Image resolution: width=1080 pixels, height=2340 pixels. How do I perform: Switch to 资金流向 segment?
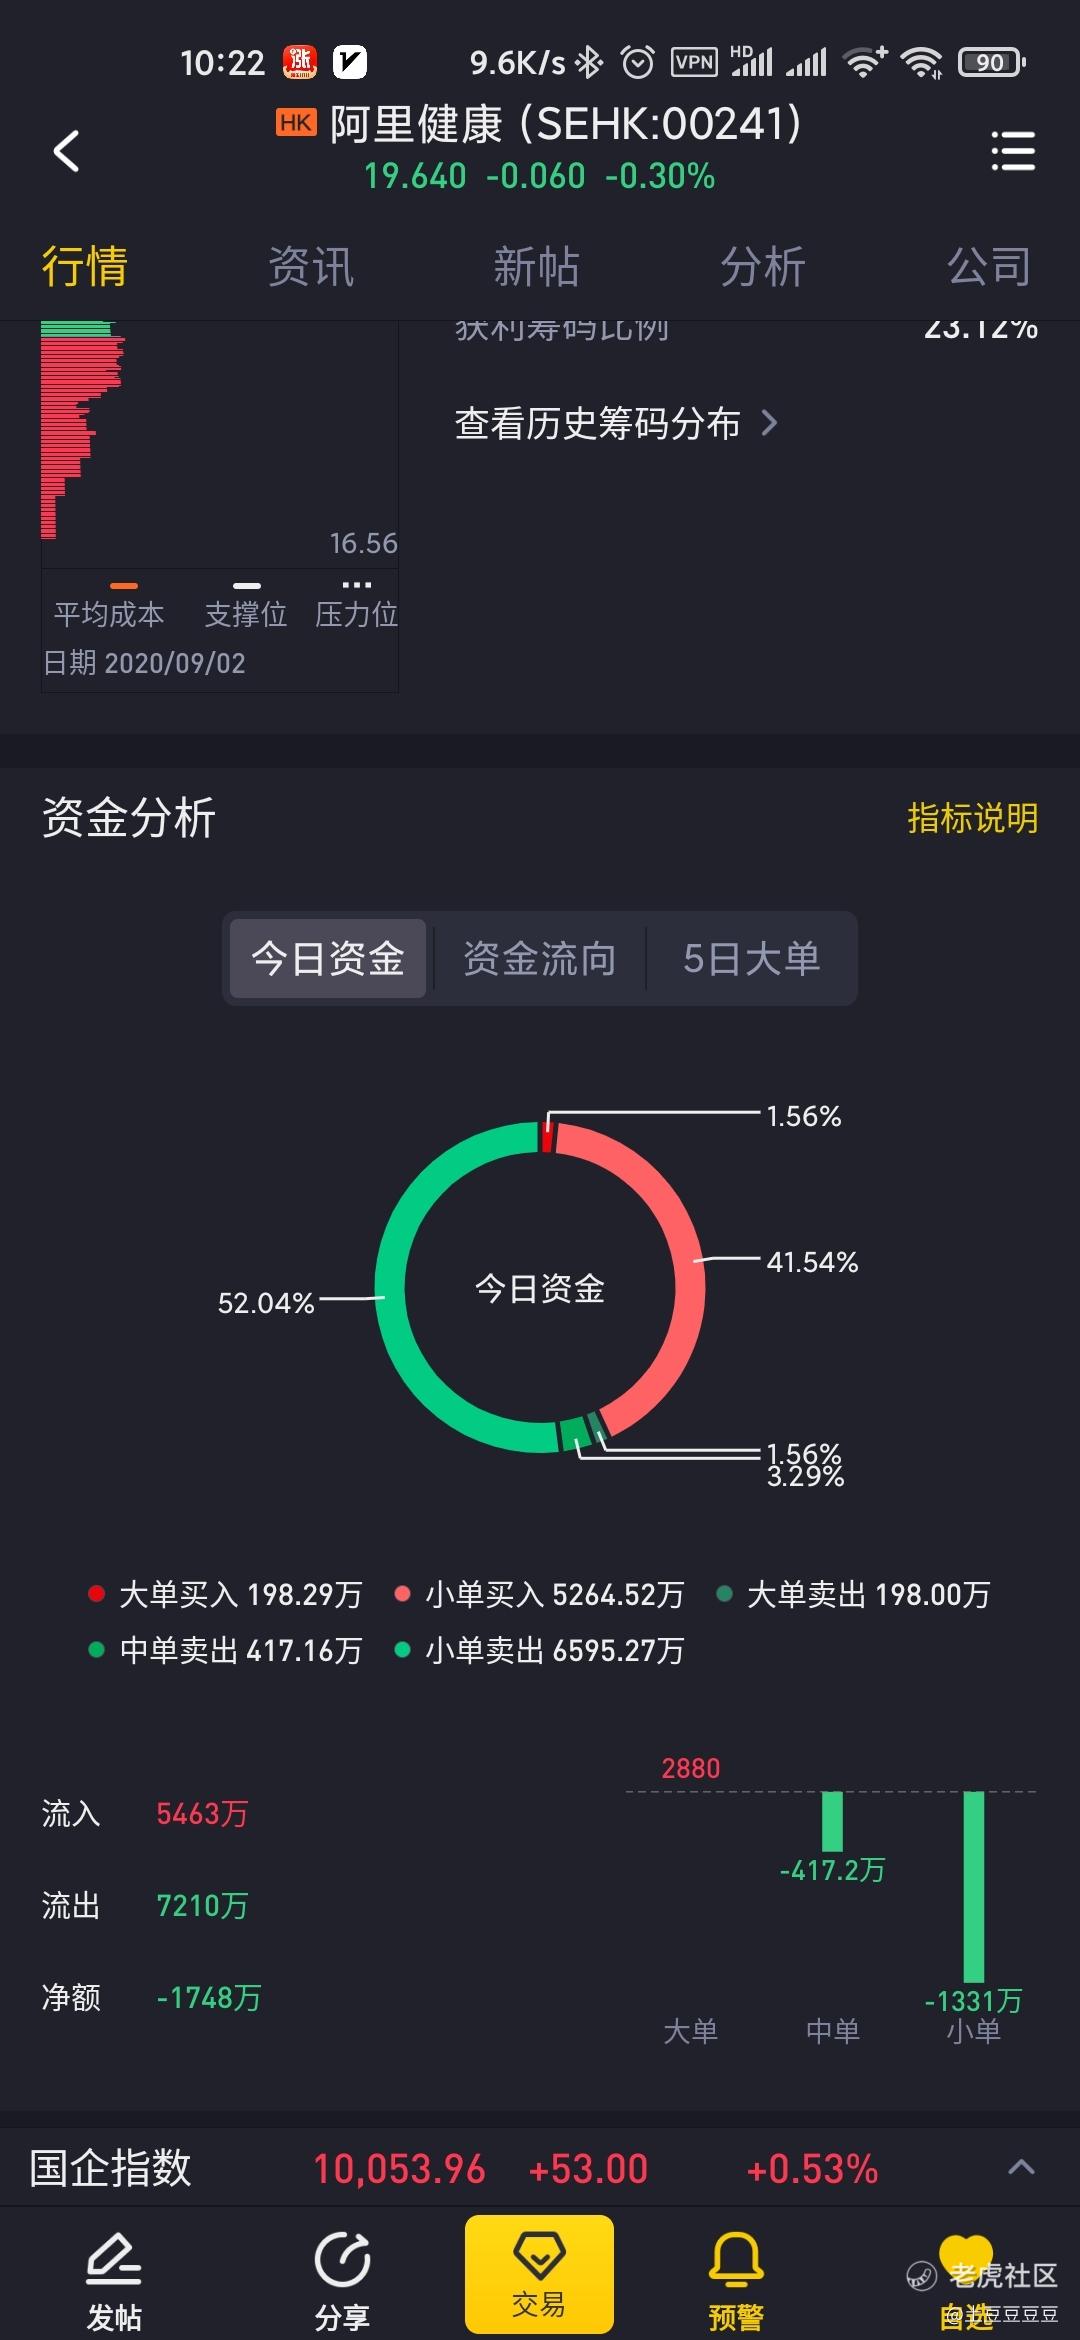pyautogui.click(x=539, y=958)
